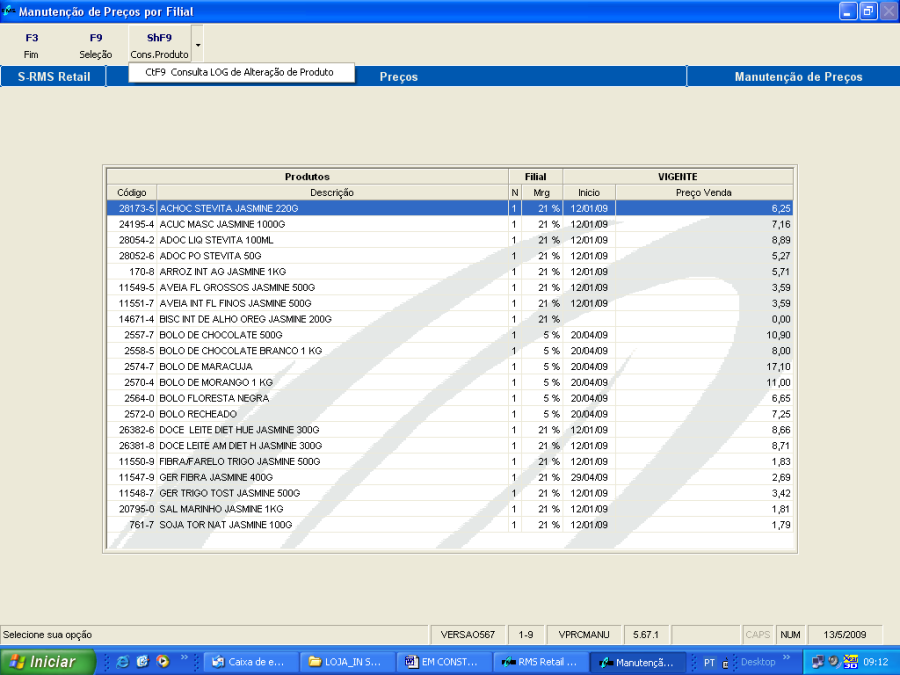Image resolution: width=900 pixels, height=675 pixels.
Task: Select row BOLO DE CHOCOLATE 500G
Action: (450, 335)
